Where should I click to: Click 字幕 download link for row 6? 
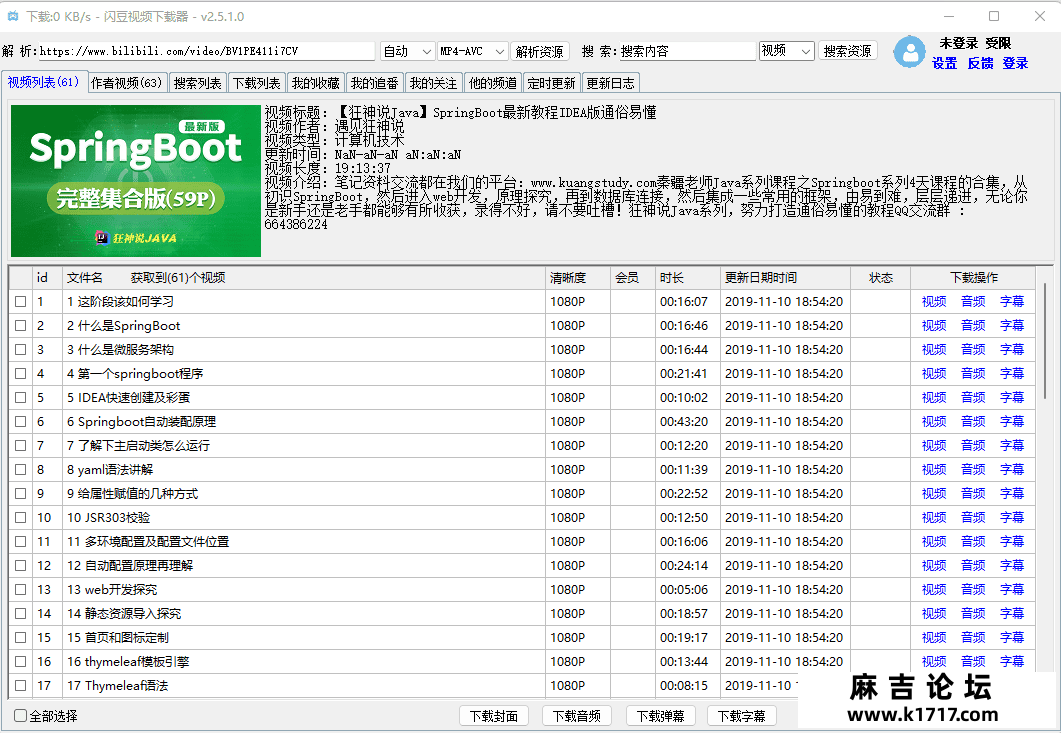click(x=1012, y=422)
